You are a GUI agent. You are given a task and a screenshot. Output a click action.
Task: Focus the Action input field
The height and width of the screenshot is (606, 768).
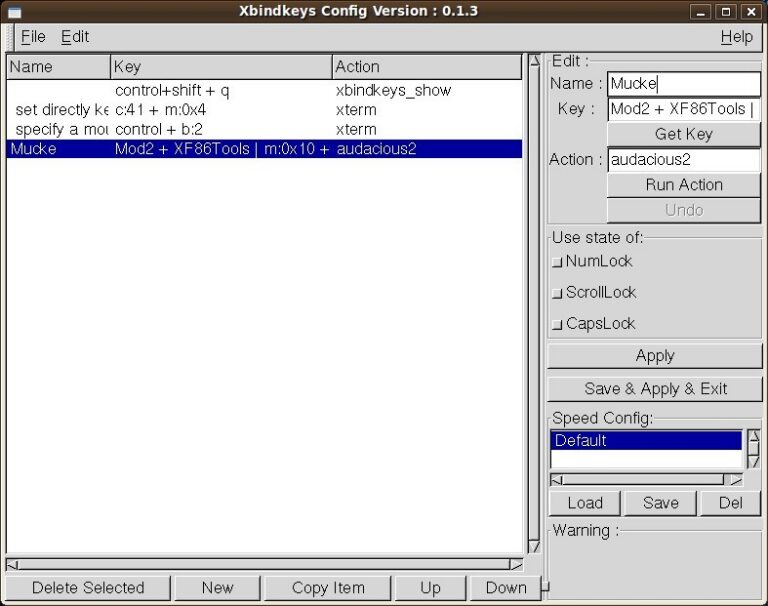point(684,160)
